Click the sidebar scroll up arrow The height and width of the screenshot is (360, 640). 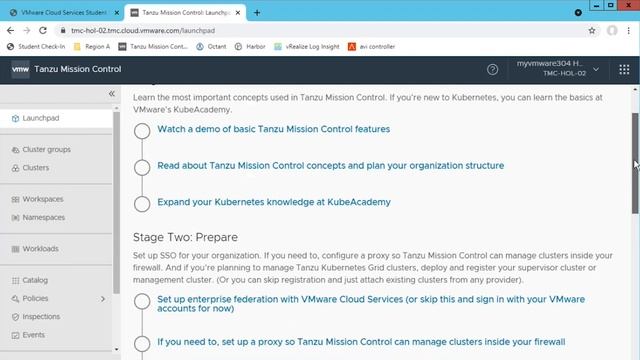pos(116,108)
